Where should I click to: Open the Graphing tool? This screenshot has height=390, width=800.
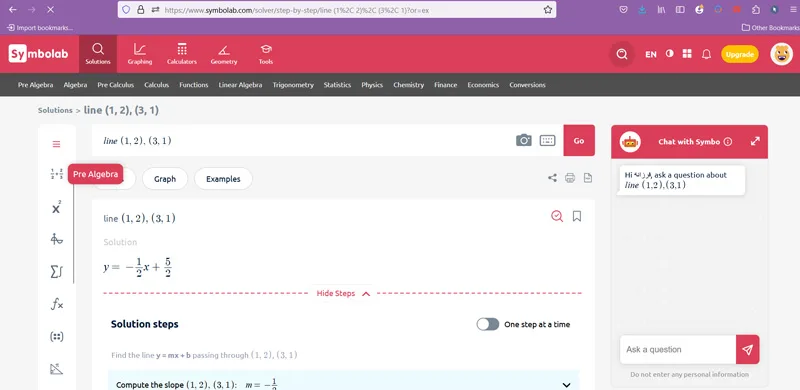140,54
